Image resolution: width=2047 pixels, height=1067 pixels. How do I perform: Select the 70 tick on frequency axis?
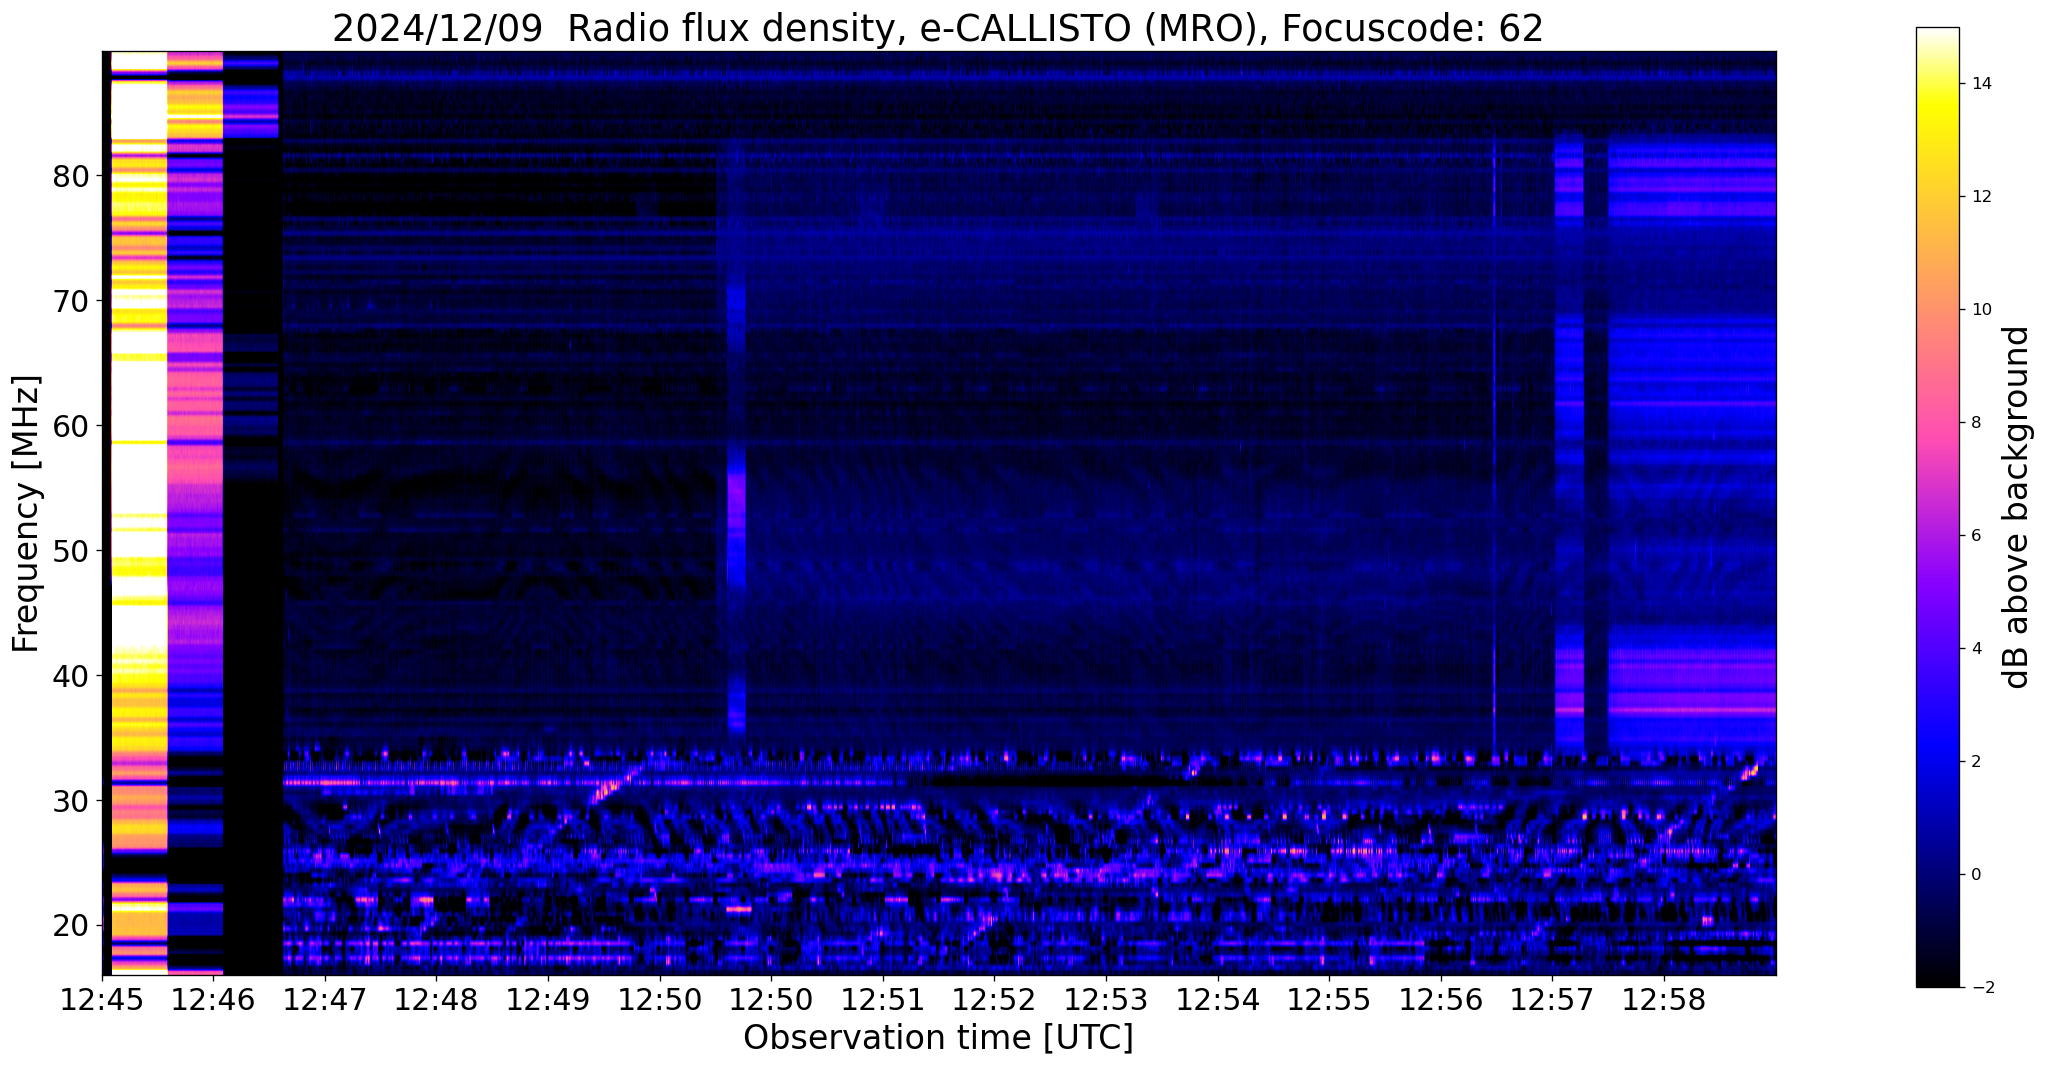point(70,301)
